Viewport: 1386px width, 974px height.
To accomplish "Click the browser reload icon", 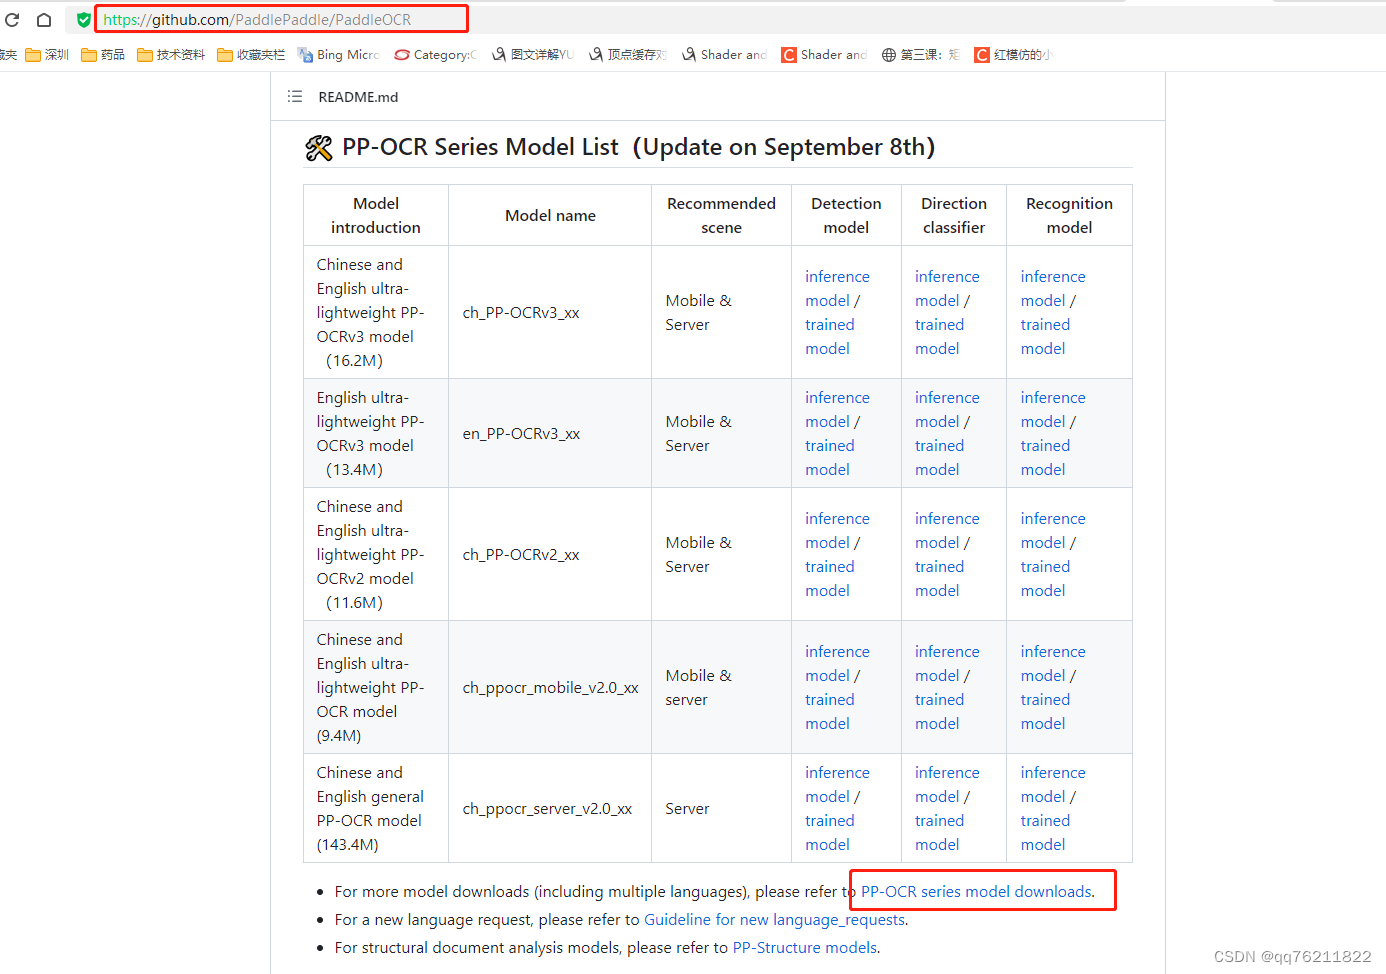I will tap(12, 19).
